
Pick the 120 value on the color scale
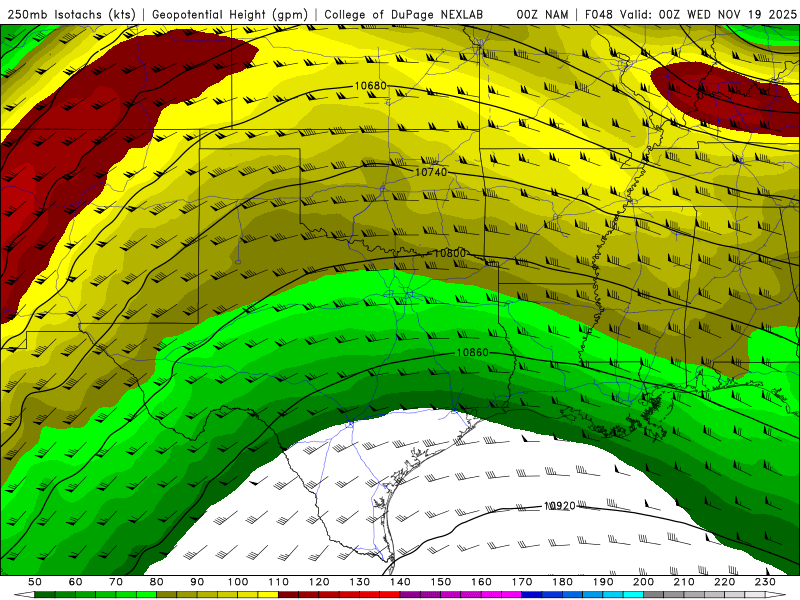click(319, 582)
